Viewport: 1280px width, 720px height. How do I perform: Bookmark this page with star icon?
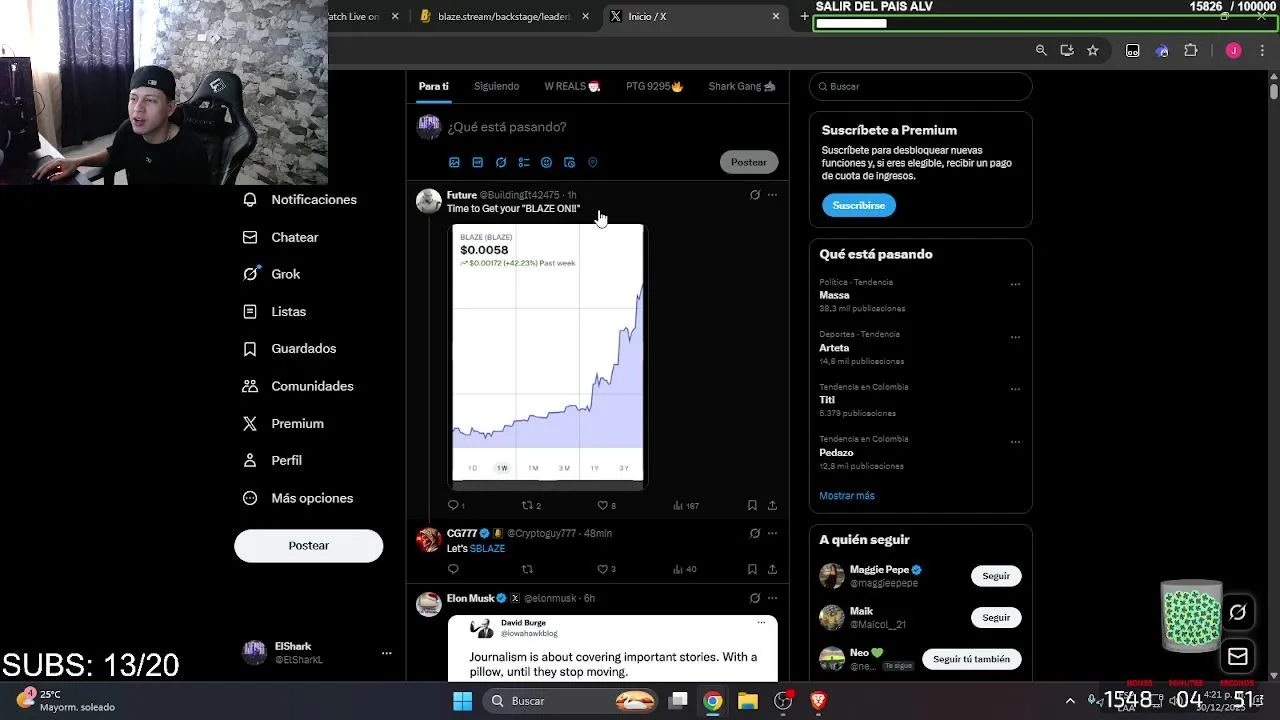(1093, 50)
